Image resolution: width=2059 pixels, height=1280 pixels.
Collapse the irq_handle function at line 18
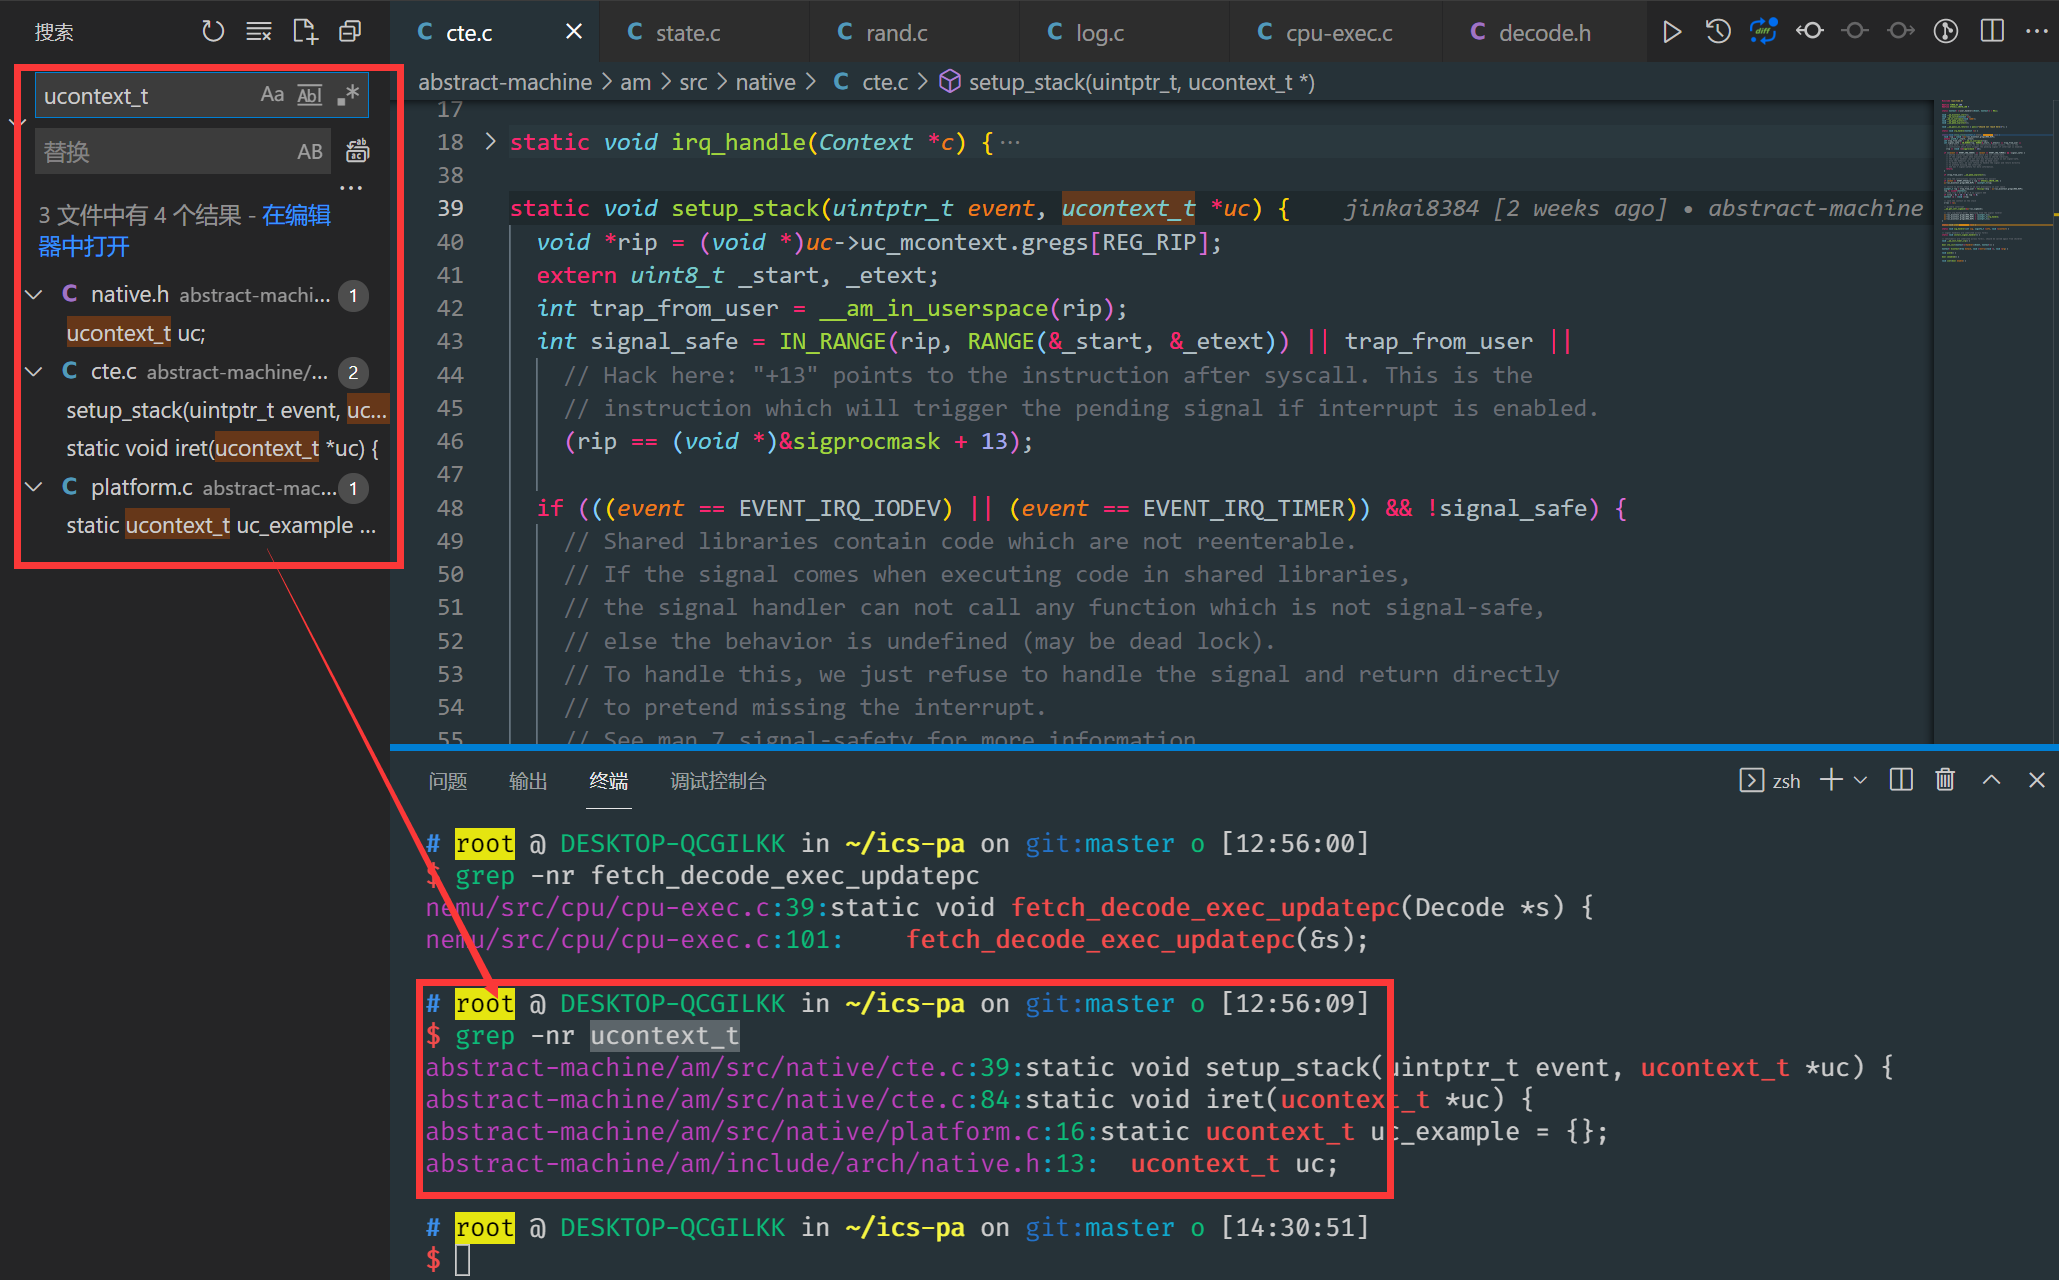pos(489,142)
